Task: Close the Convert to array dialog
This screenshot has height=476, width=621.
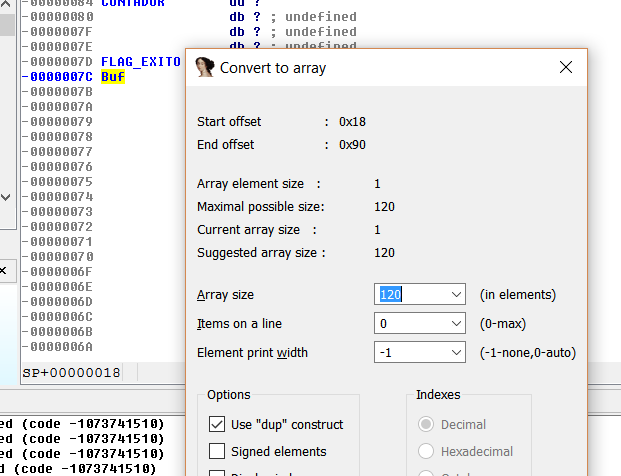Action: click(565, 68)
